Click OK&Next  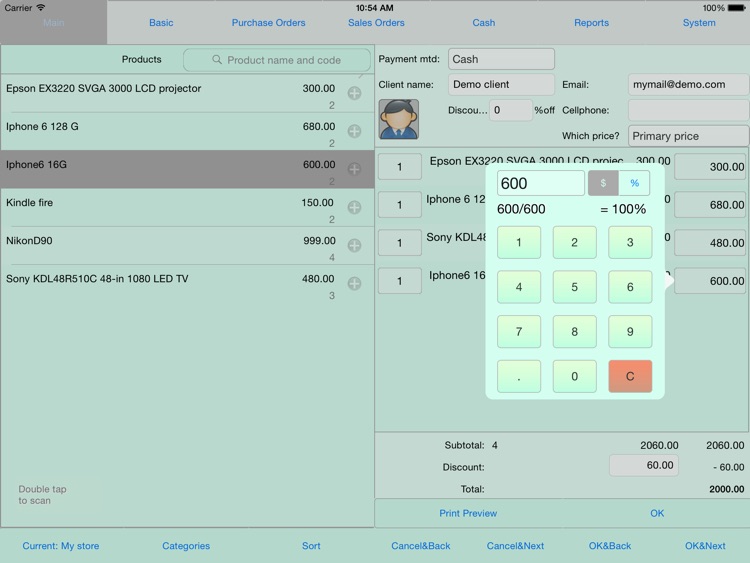[x=705, y=546]
